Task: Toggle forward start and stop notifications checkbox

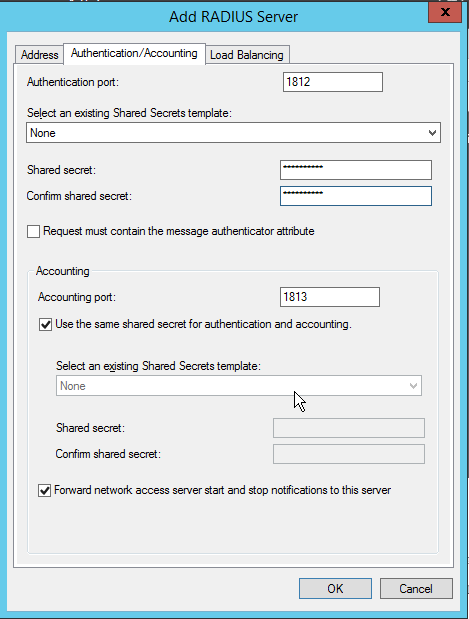Action: point(45,490)
